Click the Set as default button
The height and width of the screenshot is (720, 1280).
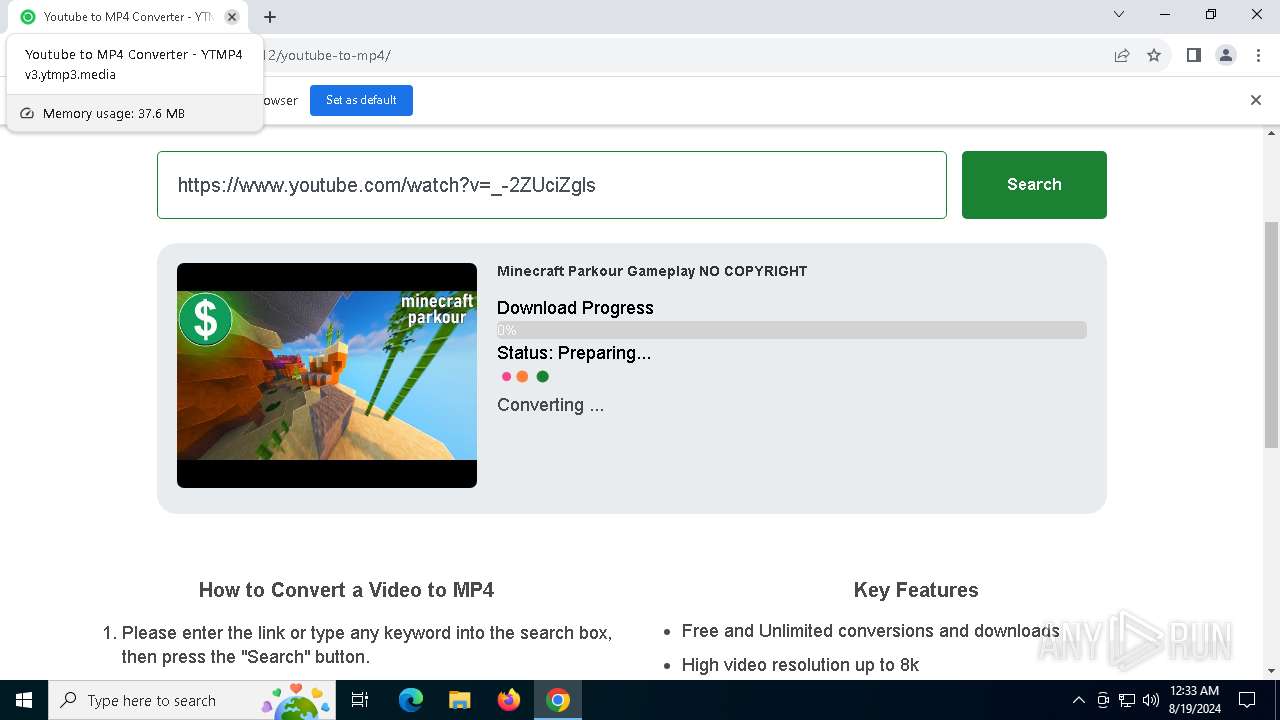pos(361,100)
